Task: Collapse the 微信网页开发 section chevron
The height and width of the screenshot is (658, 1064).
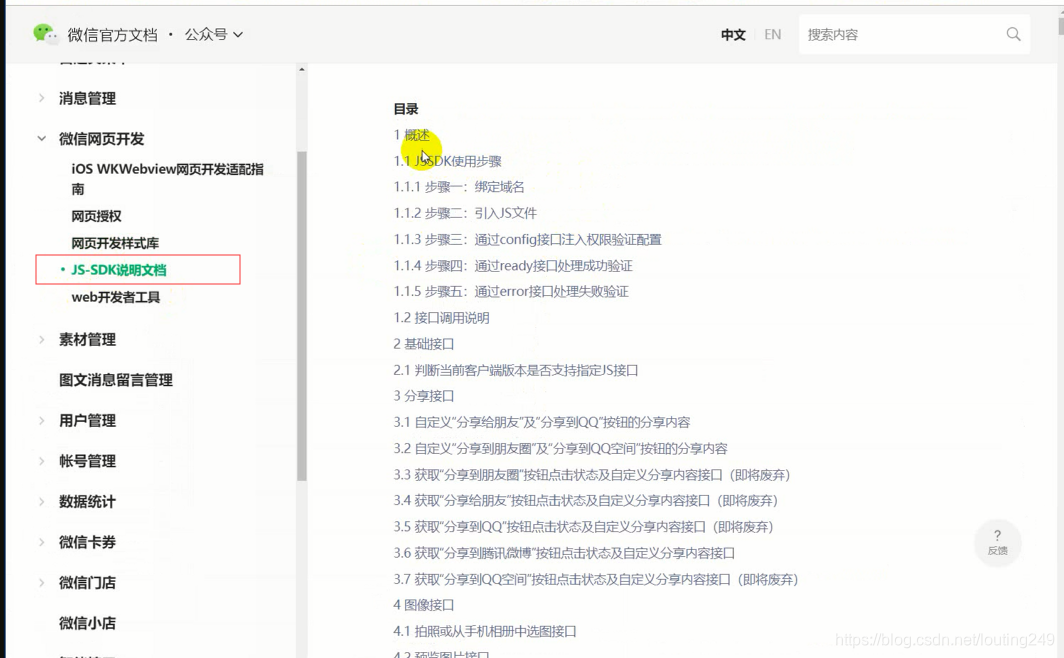Action: (x=41, y=138)
